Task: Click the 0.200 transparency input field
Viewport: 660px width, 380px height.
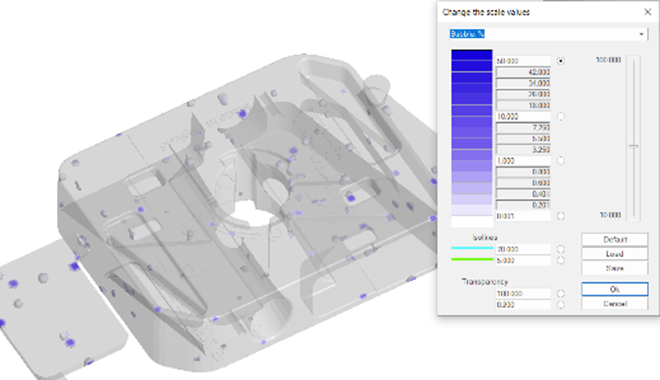Action: click(523, 304)
